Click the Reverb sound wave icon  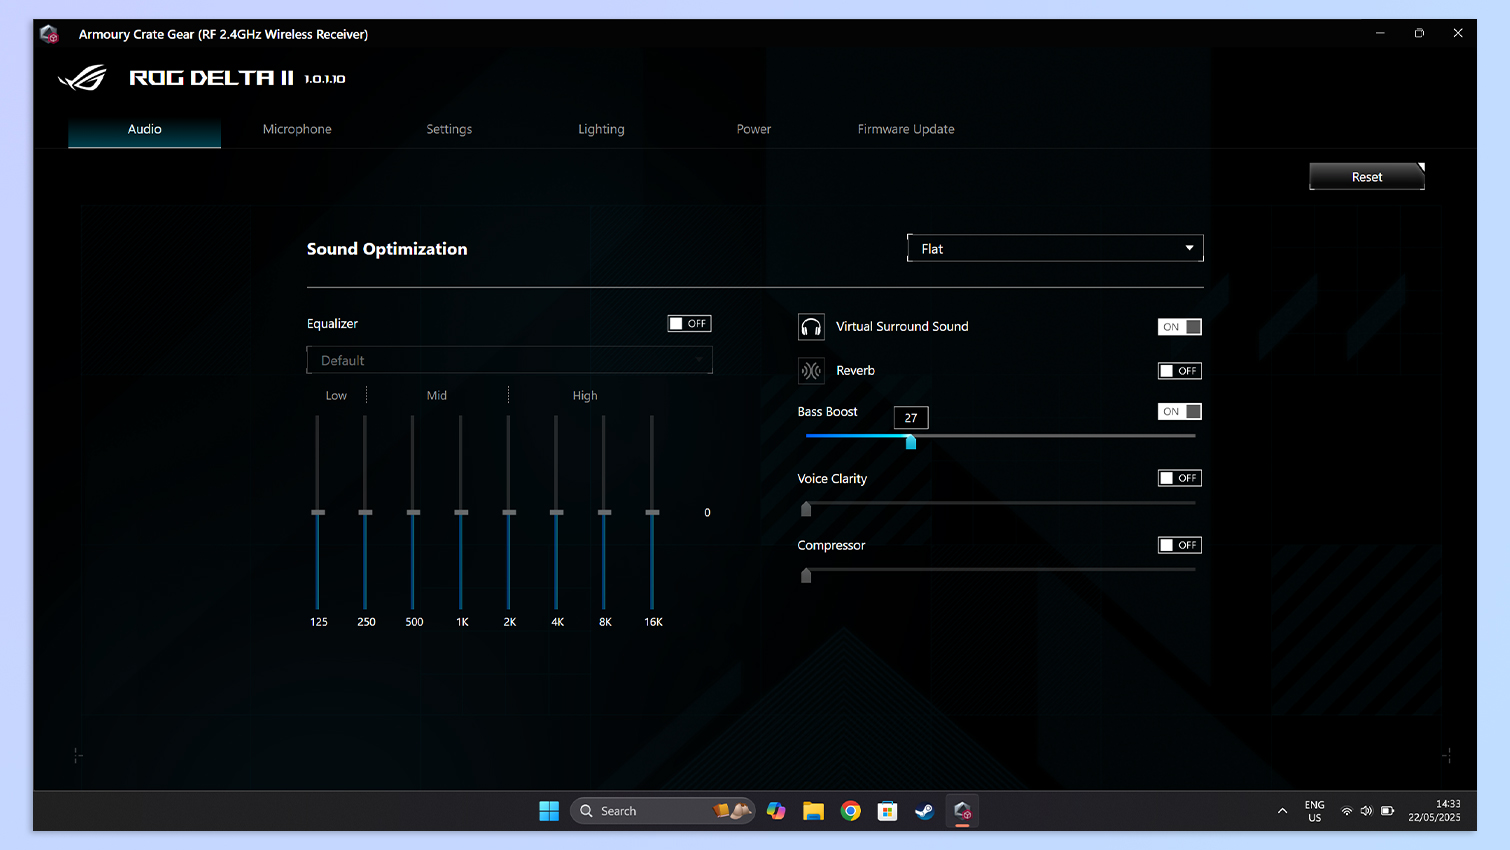[811, 371]
